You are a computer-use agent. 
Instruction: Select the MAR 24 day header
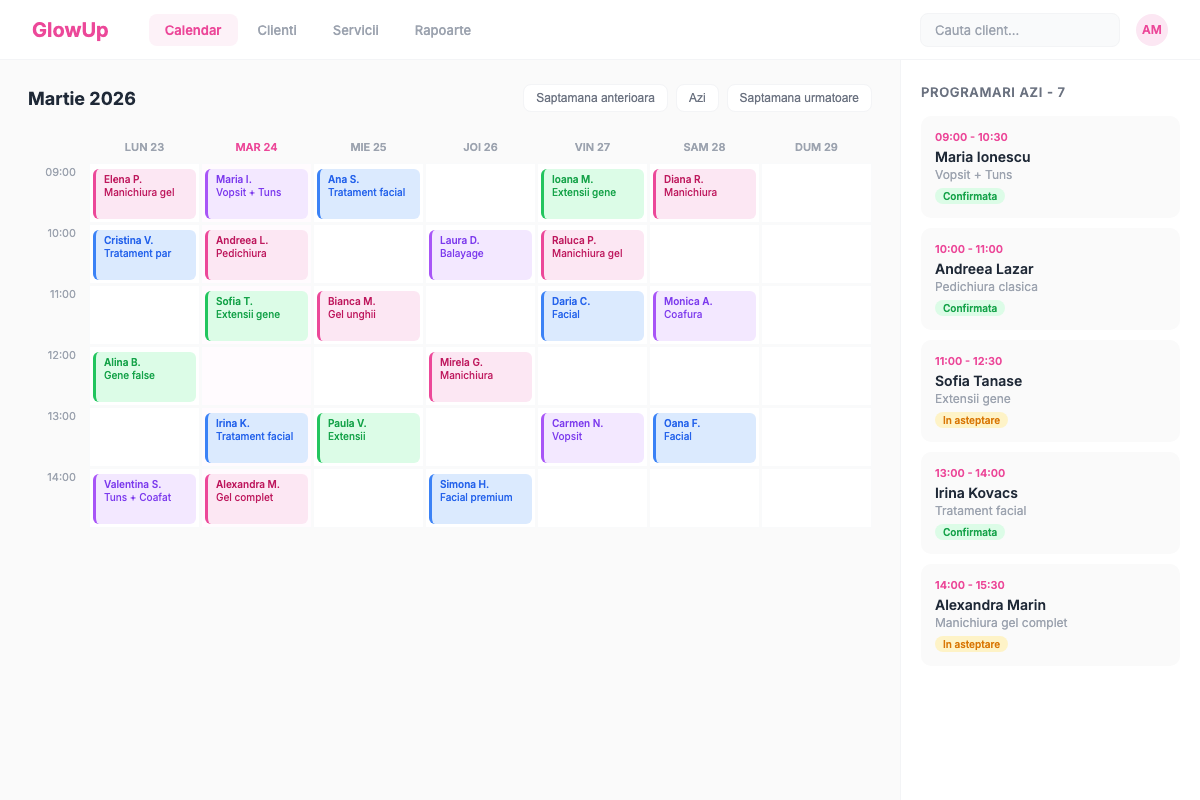click(x=256, y=147)
